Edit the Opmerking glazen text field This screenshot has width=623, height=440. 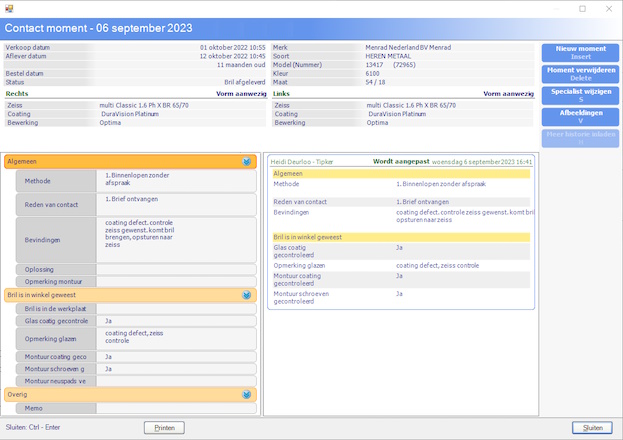pos(175,339)
